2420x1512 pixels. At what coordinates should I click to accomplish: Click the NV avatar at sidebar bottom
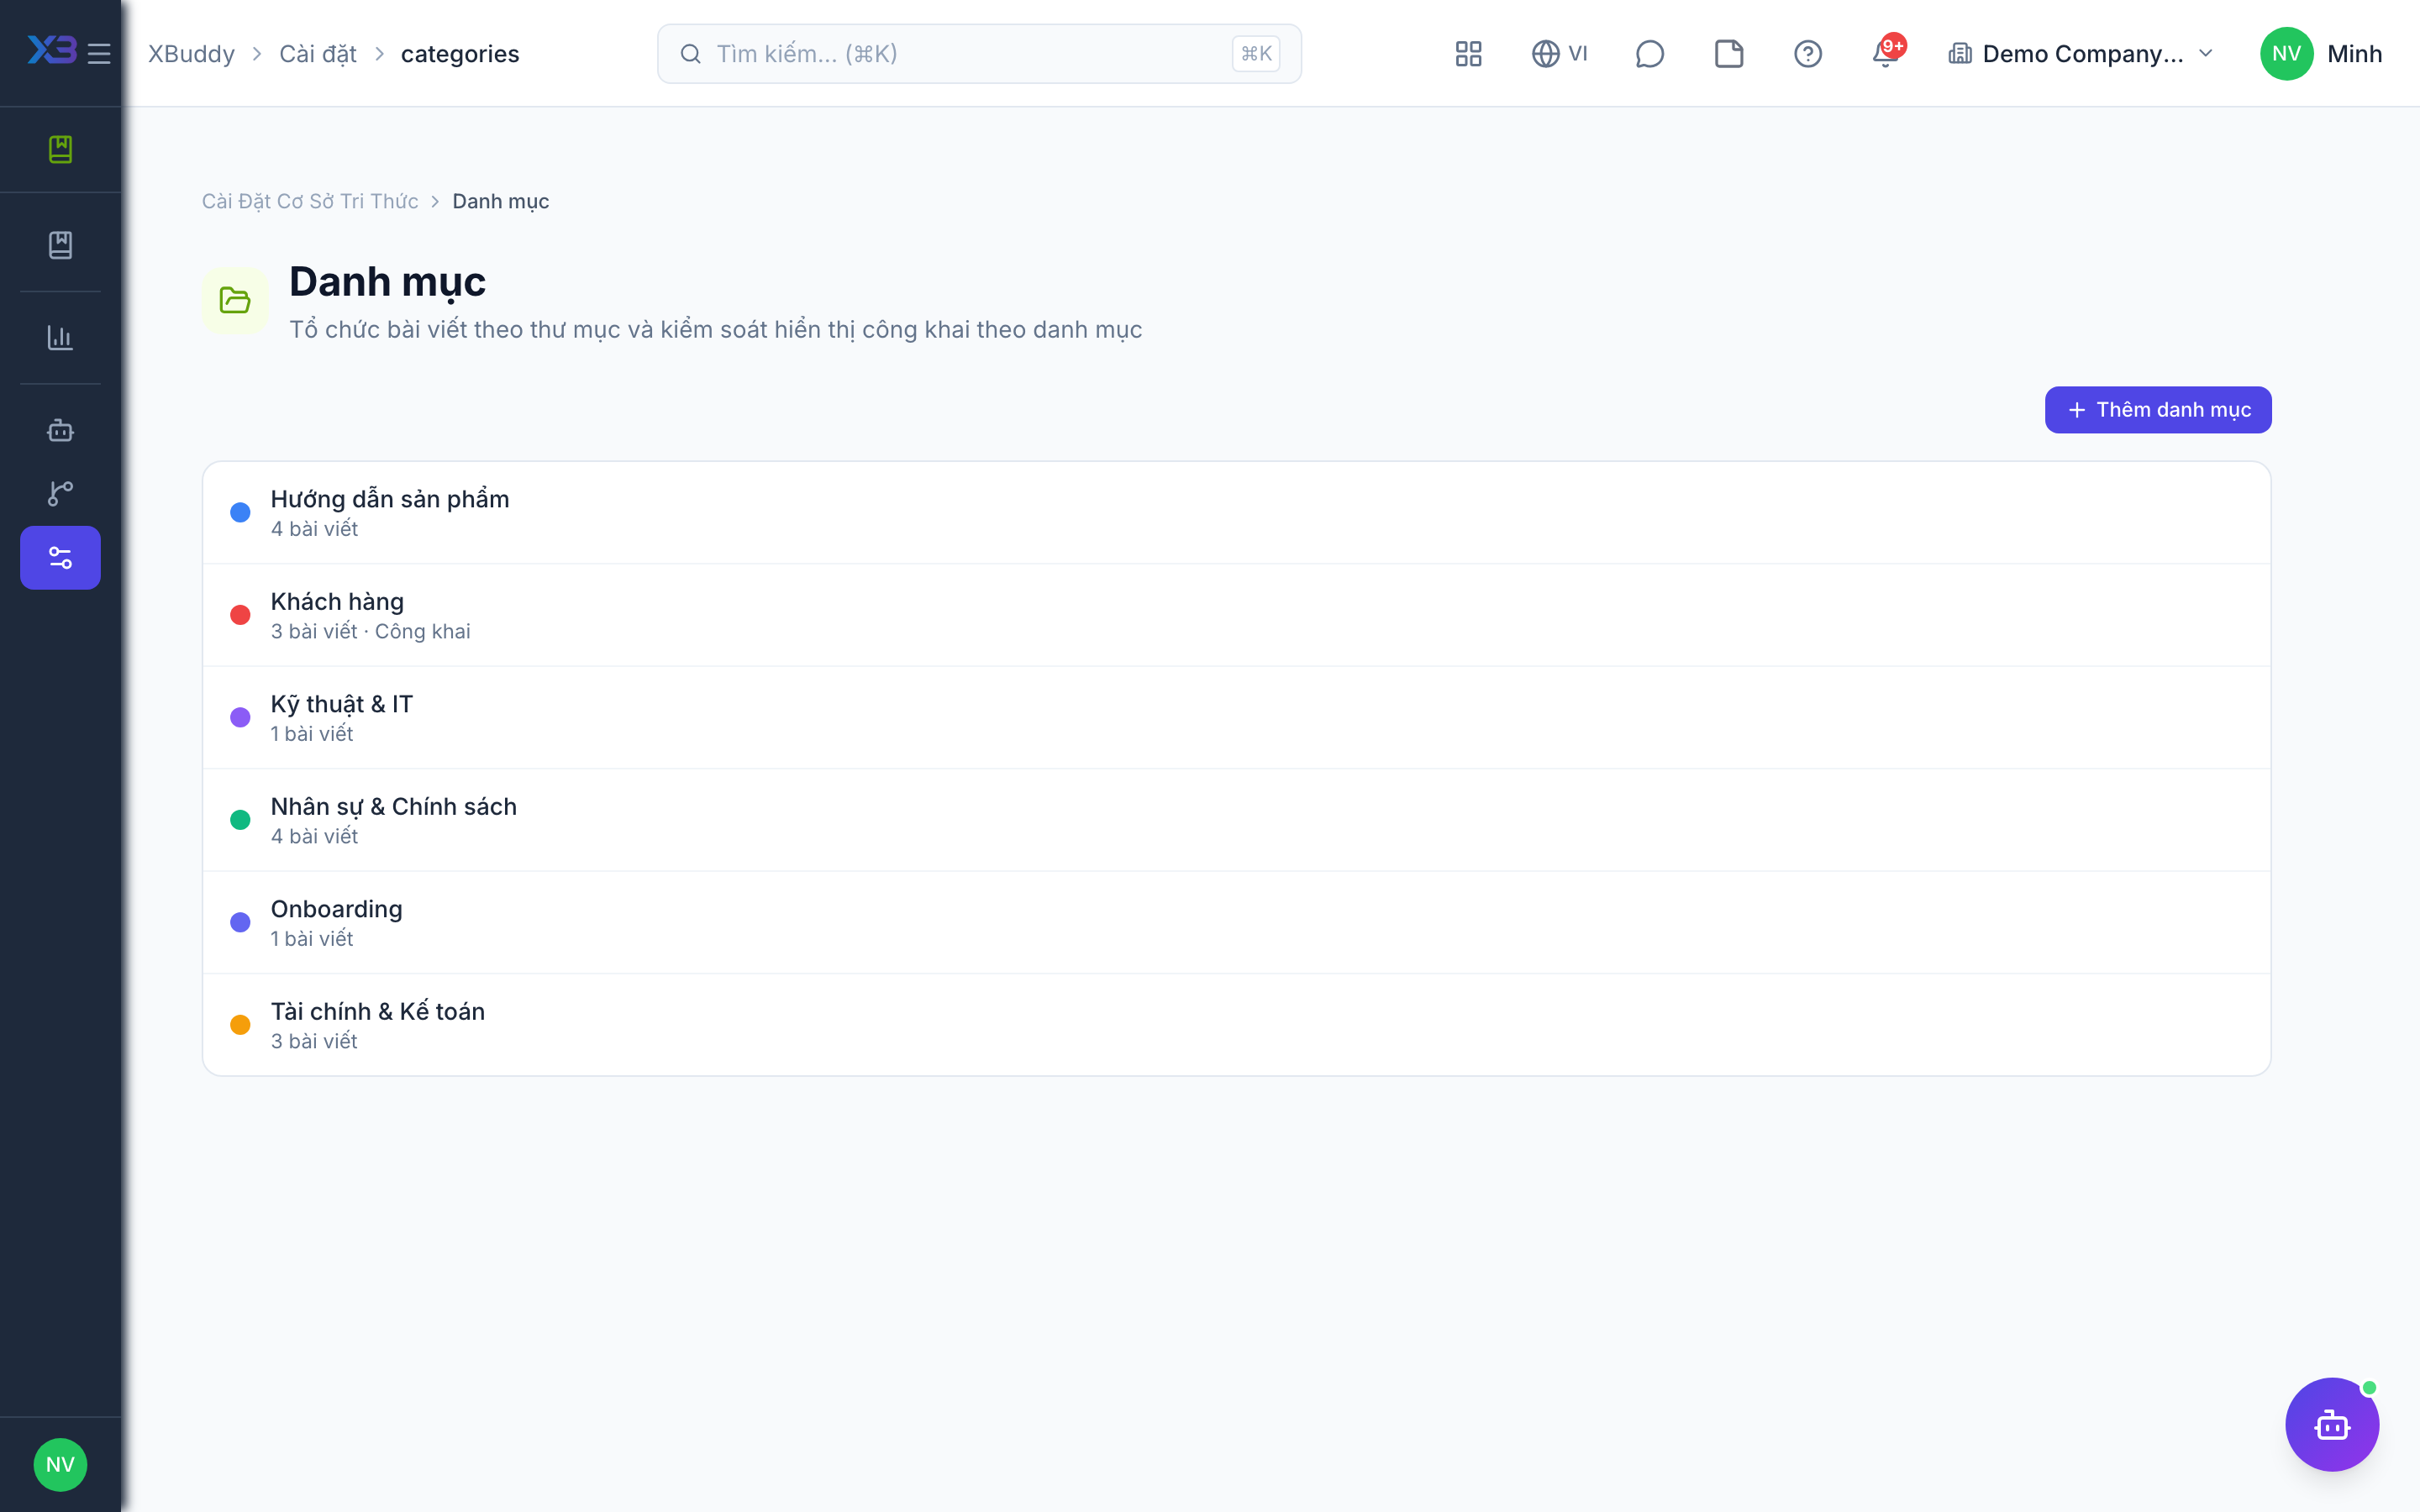(60, 1464)
